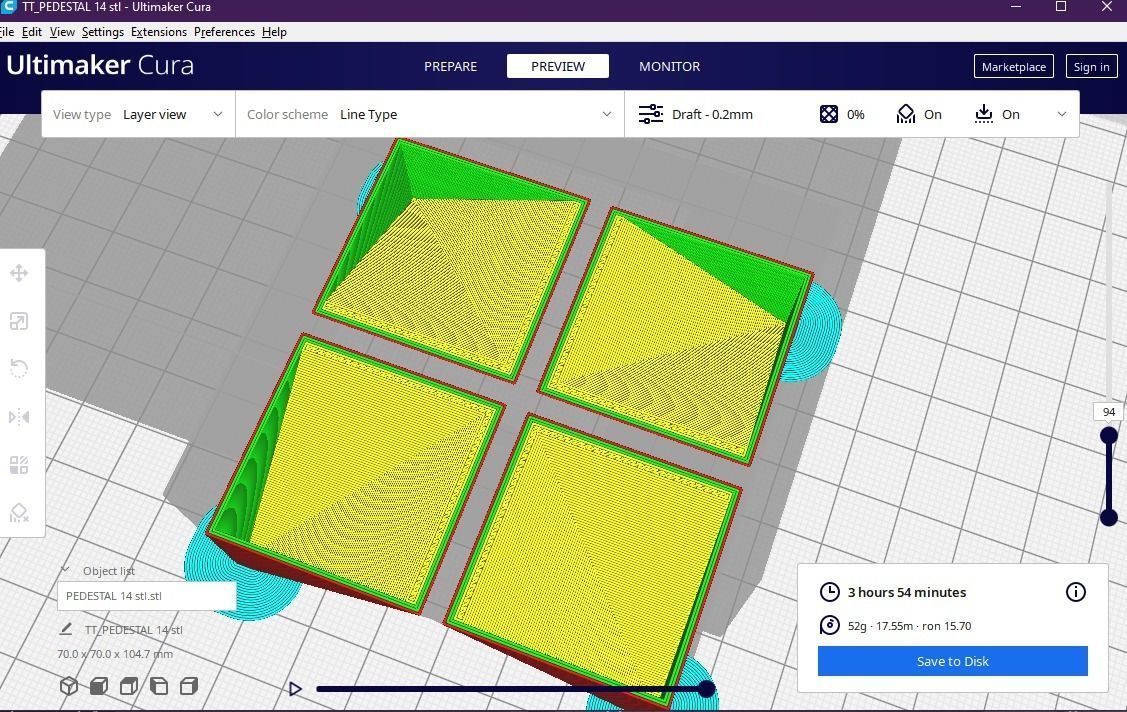The image size is (1127, 712).
Task: Switch to the PREVIEW stage
Action: click(x=558, y=66)
